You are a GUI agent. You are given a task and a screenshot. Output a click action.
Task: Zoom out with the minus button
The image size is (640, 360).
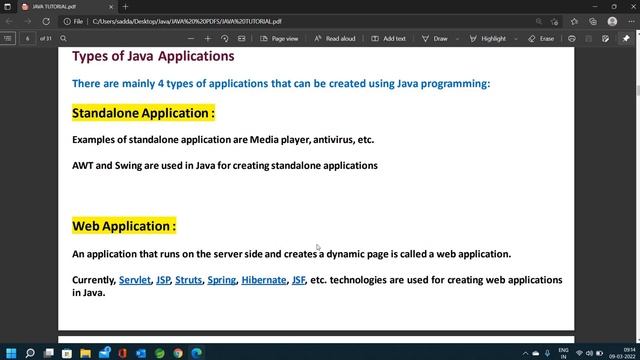(191, 38)
